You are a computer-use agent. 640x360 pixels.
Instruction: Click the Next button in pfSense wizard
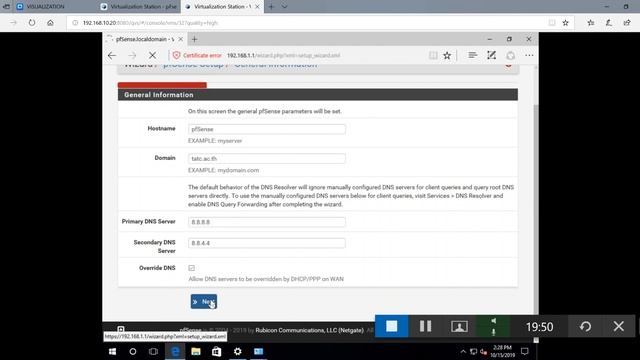point(203,302)
